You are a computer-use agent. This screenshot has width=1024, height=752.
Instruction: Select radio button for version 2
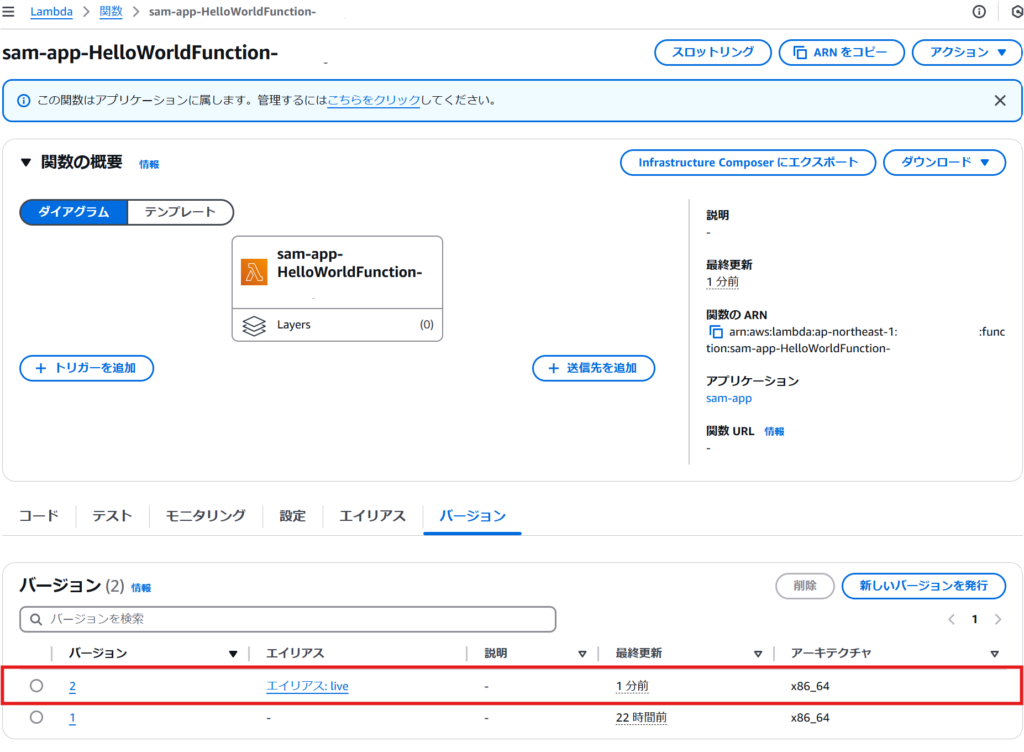37,685
